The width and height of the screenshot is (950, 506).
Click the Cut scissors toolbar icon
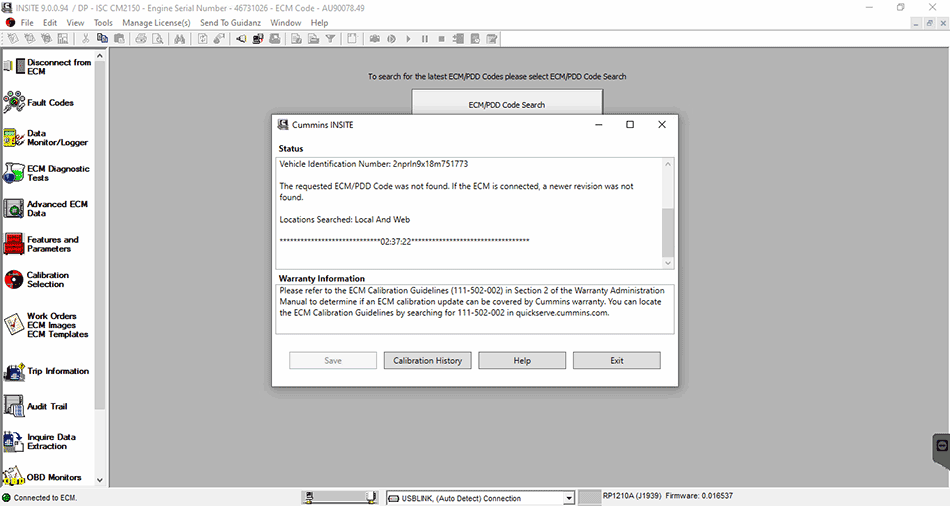[x=85, y=39]
